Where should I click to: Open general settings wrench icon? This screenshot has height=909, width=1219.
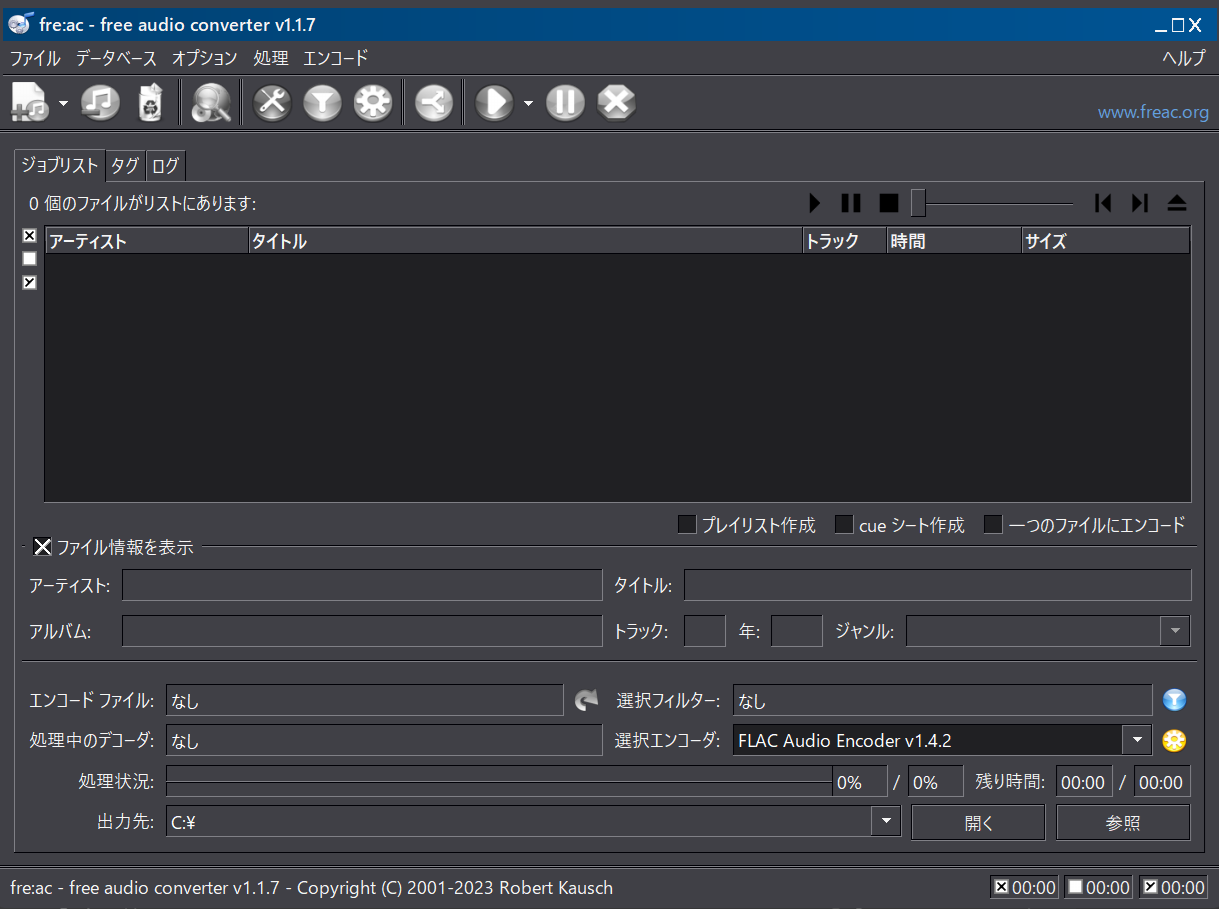coord(272,103)
